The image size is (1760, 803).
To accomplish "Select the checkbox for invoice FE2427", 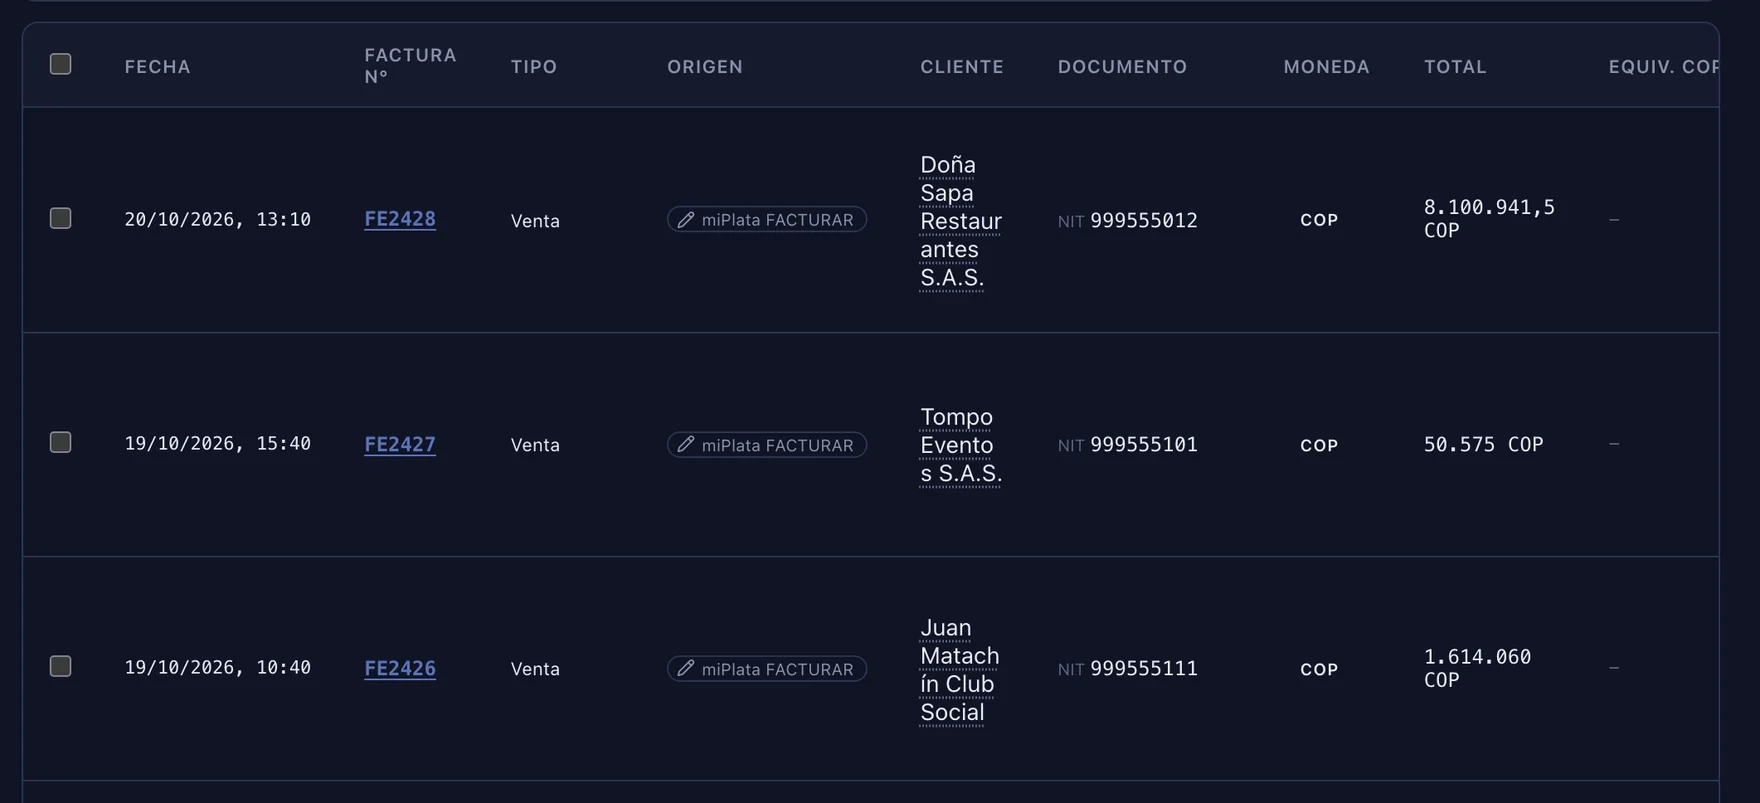I will tap(61, 442).
